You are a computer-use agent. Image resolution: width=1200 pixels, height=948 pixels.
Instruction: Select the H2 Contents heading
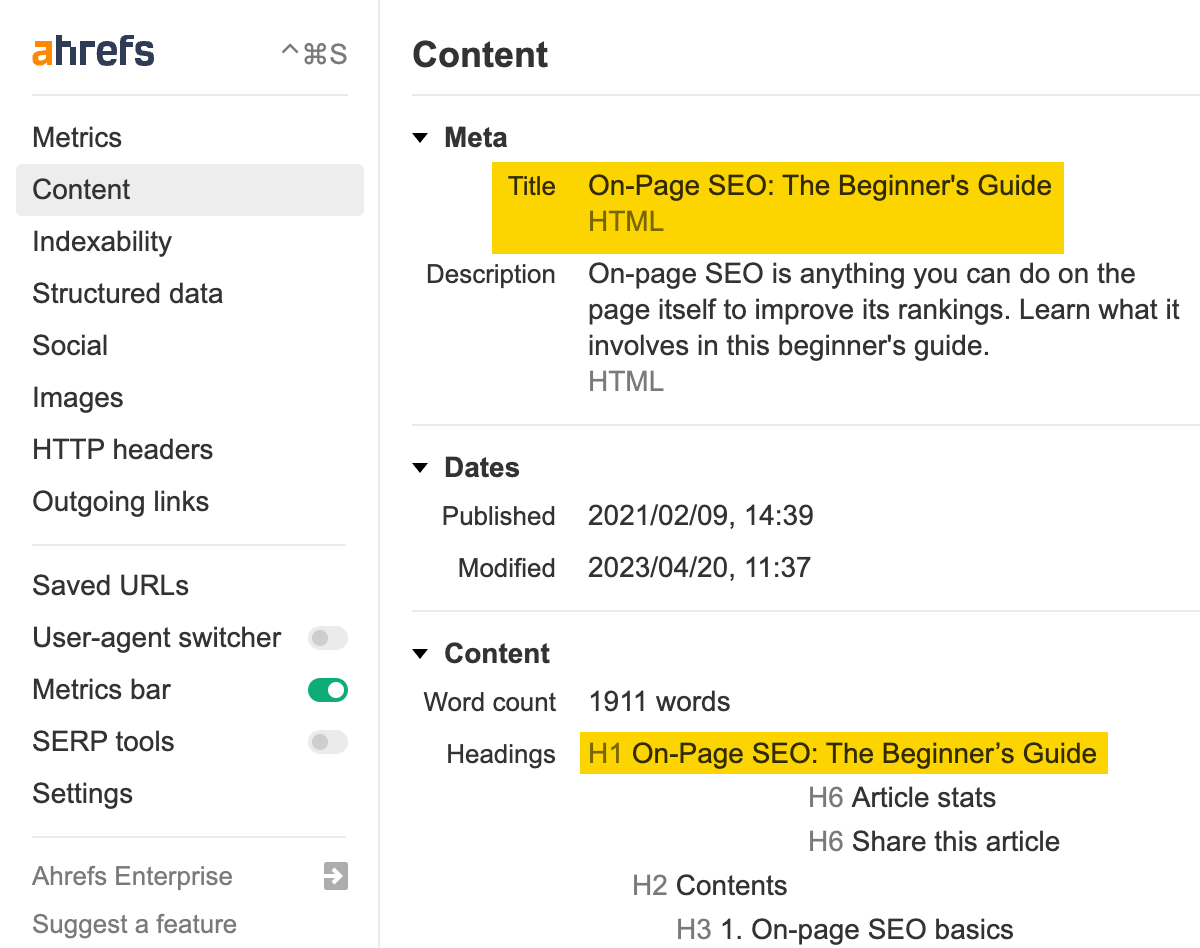coord(710,886)
